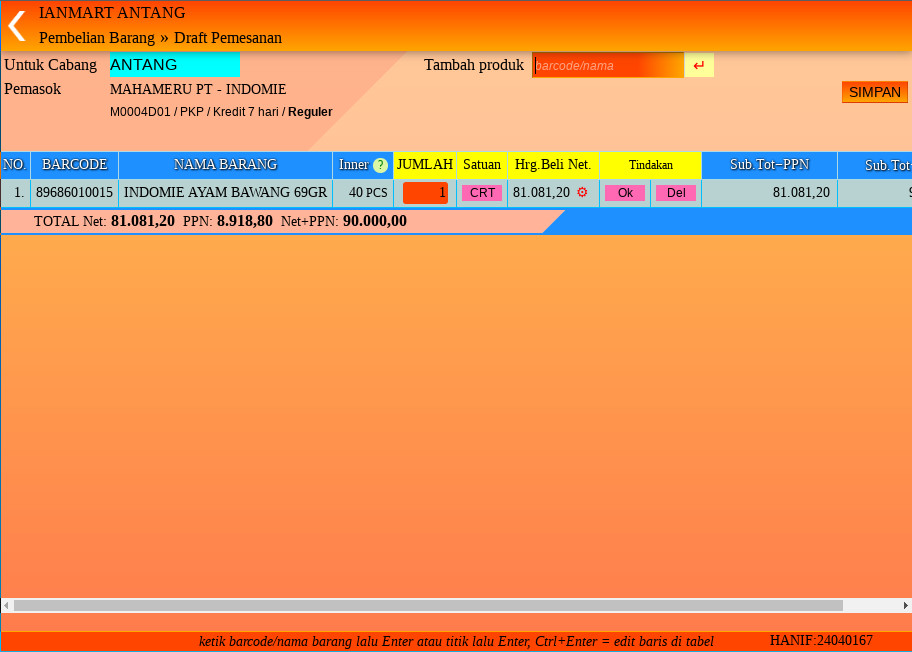Toggle the CRT unit button
912x652 pixels.
pyautogui.click(x=482, y=193)
